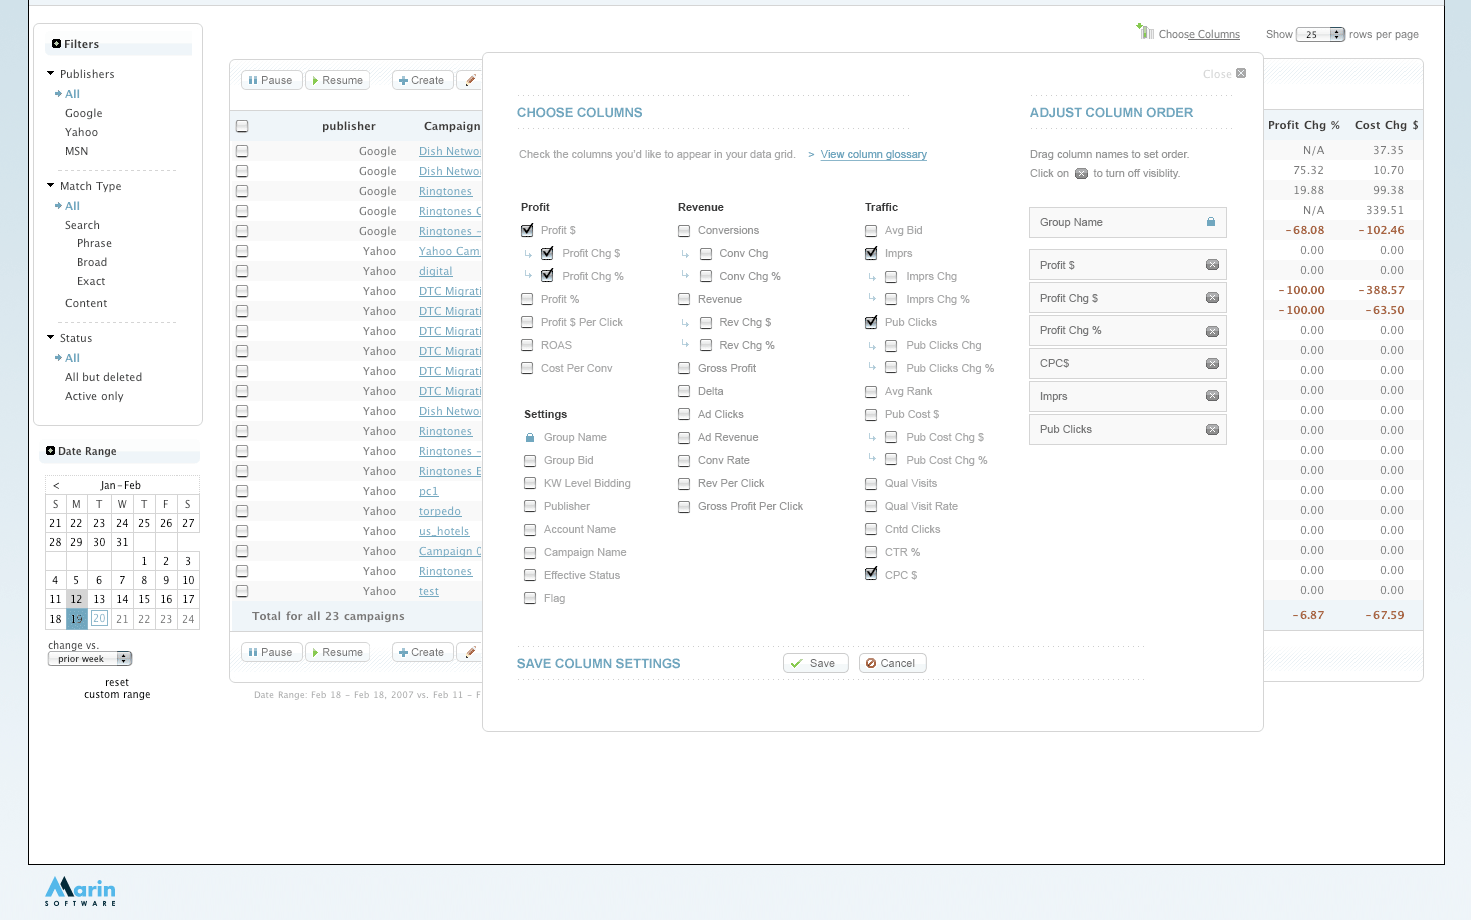1471x920 pixels.
Task: Close the Choose Columns dialog
Action: pyautogui.click(x=1240, y=73)
